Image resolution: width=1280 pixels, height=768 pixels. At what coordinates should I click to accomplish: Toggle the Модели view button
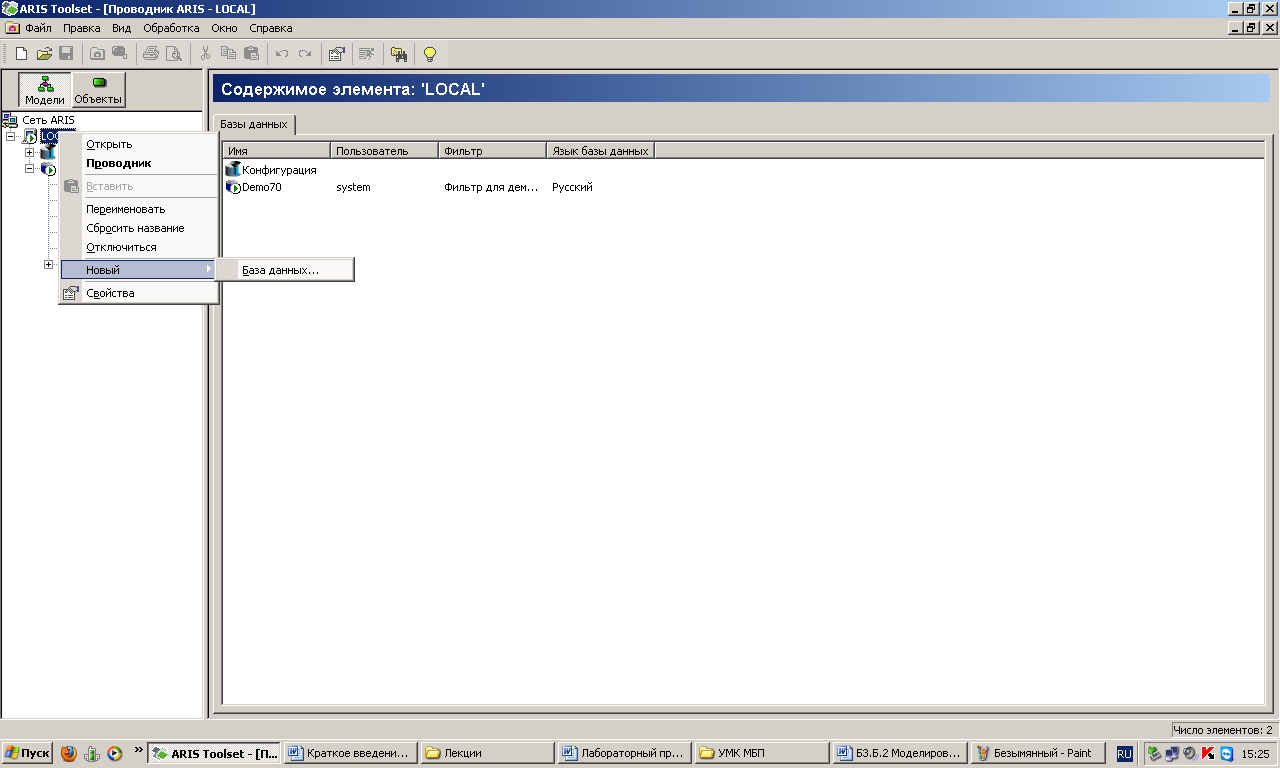(x=45, y=90)
